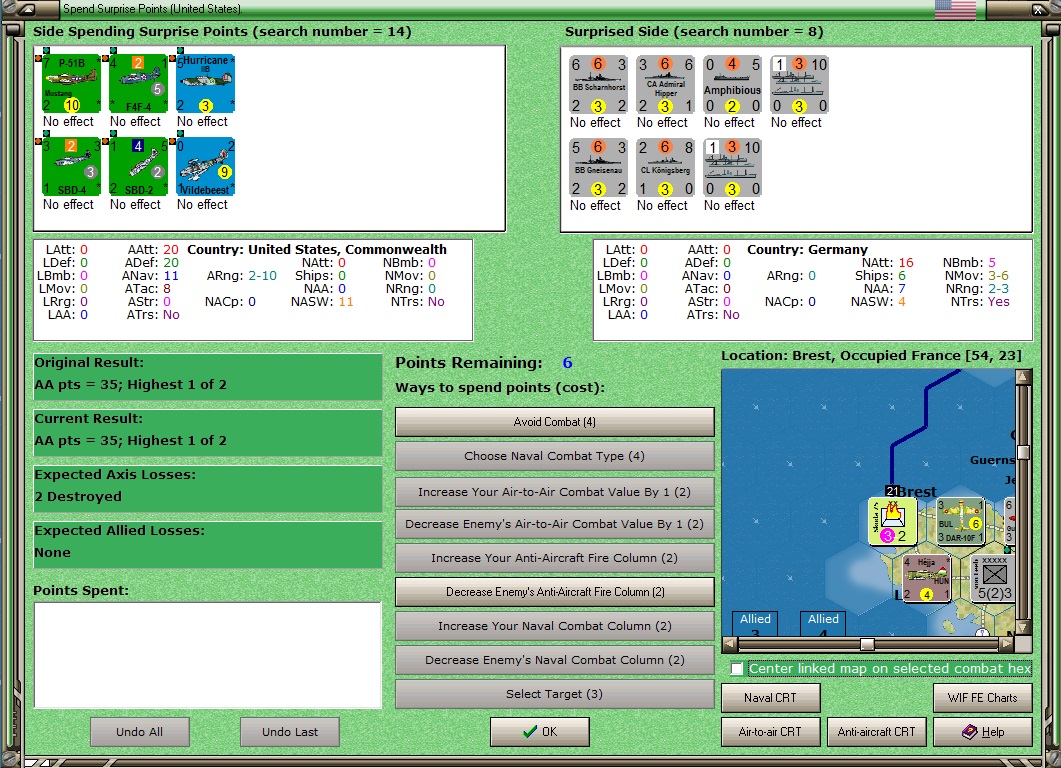The height and width of the screenshot is (768, 1061).
Task: Click the United States flag icon
Action: (x=955, y=9)
